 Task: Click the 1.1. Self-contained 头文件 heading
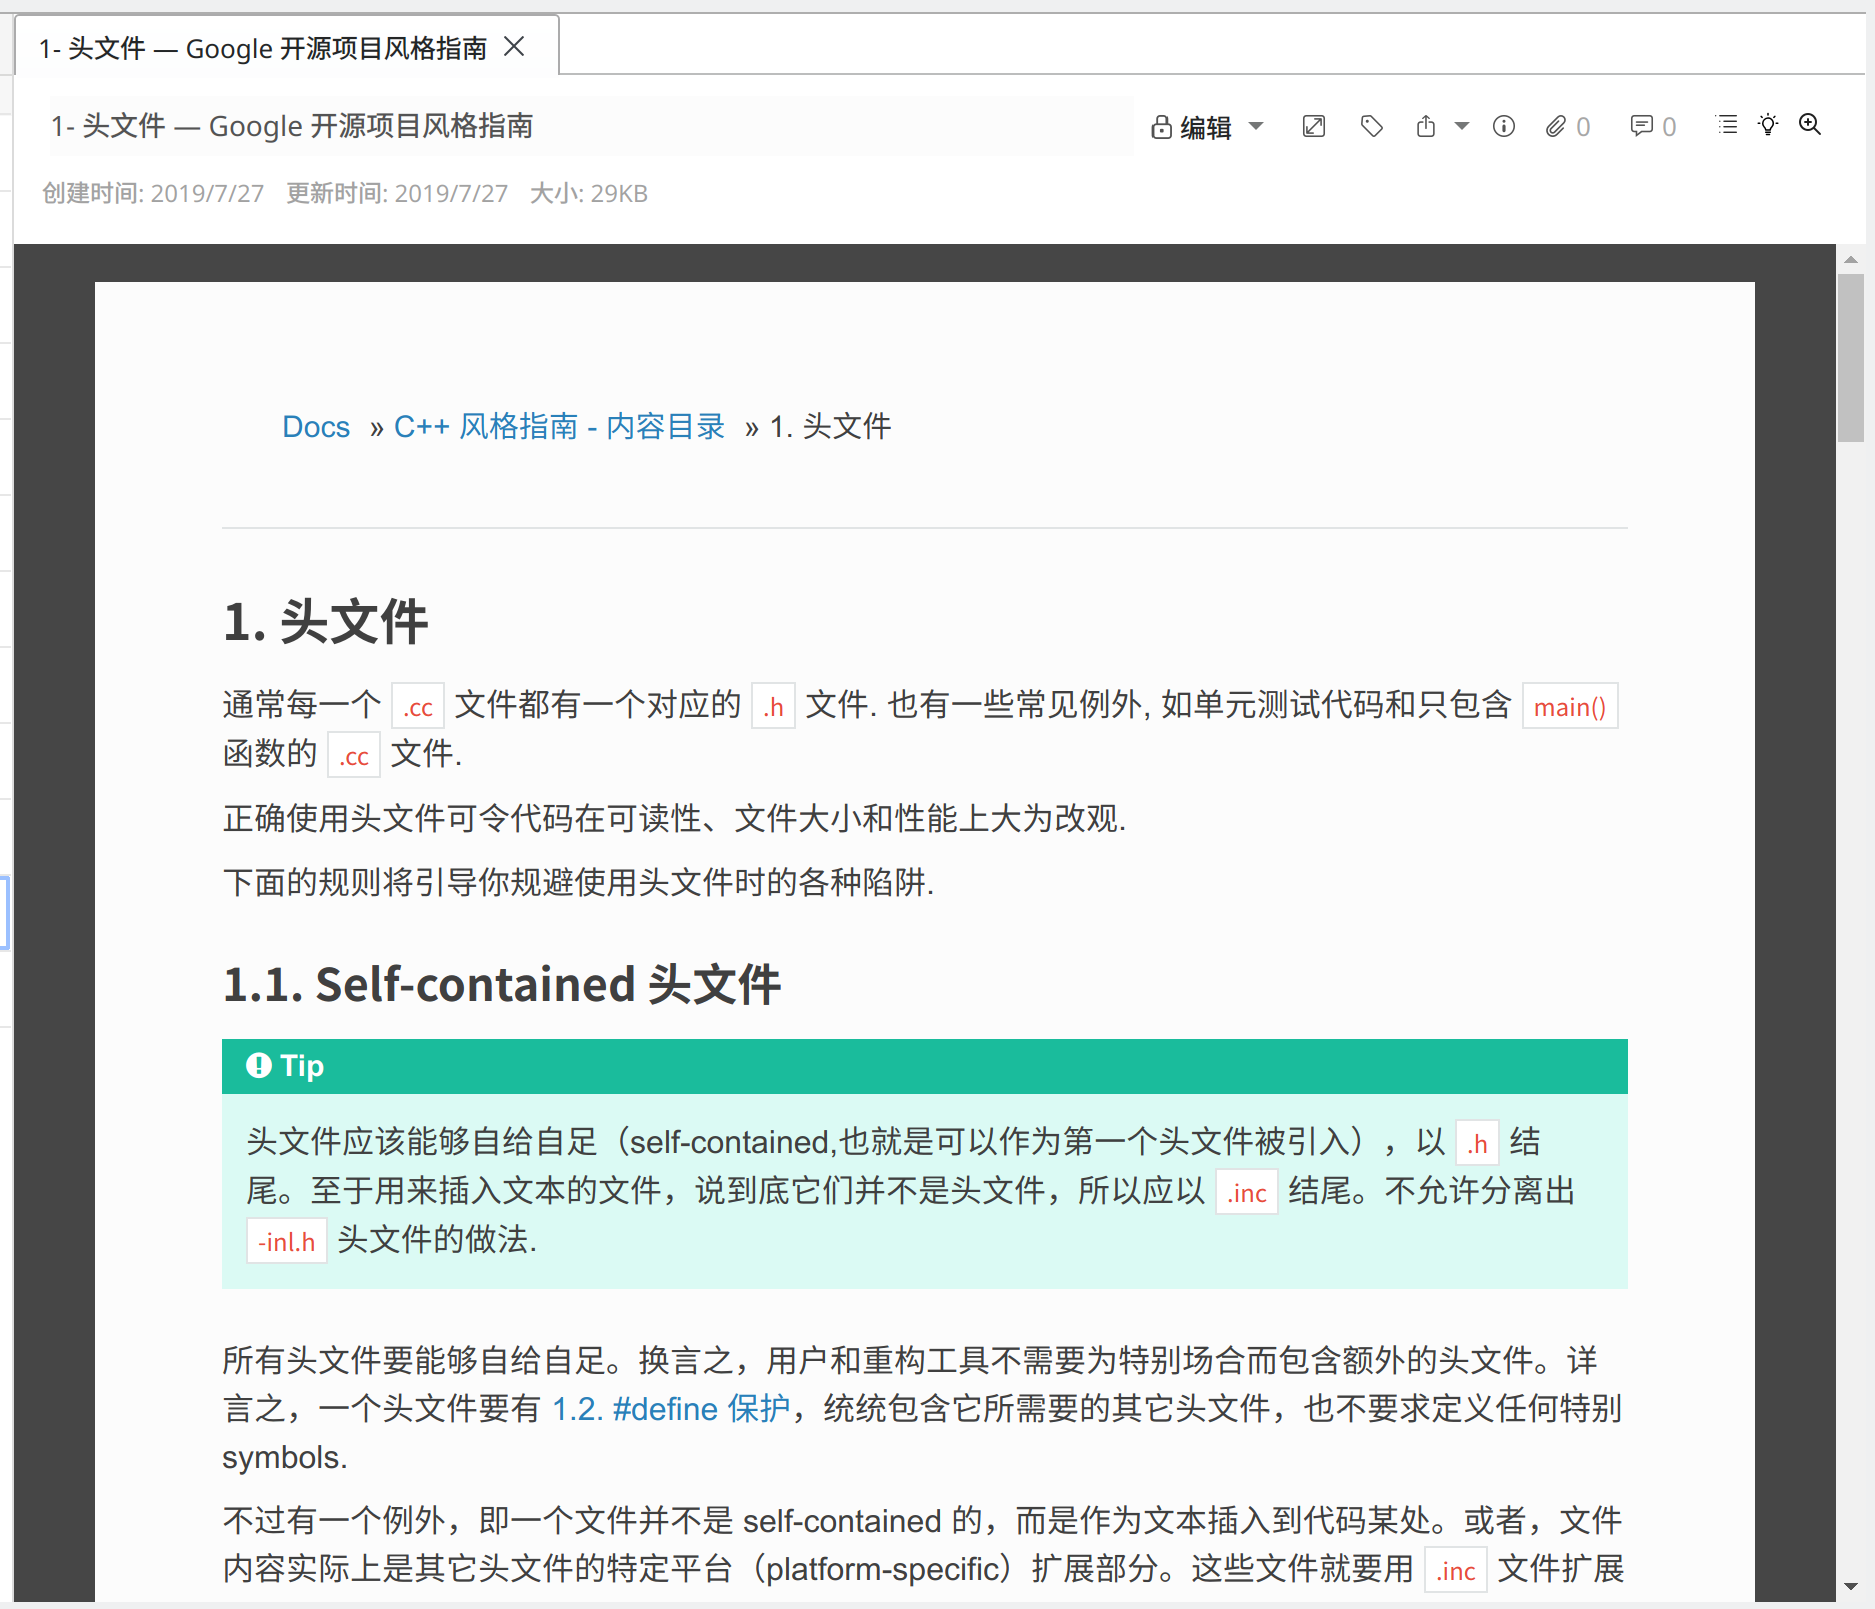coord(501,984)
